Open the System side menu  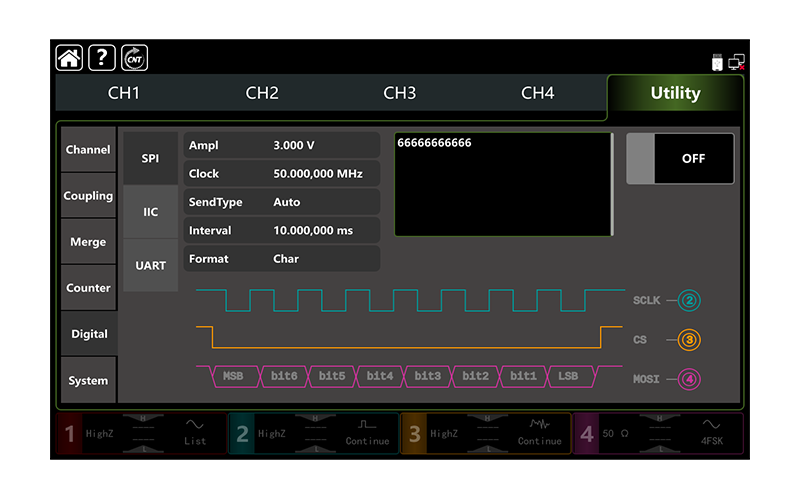point(88,381)
